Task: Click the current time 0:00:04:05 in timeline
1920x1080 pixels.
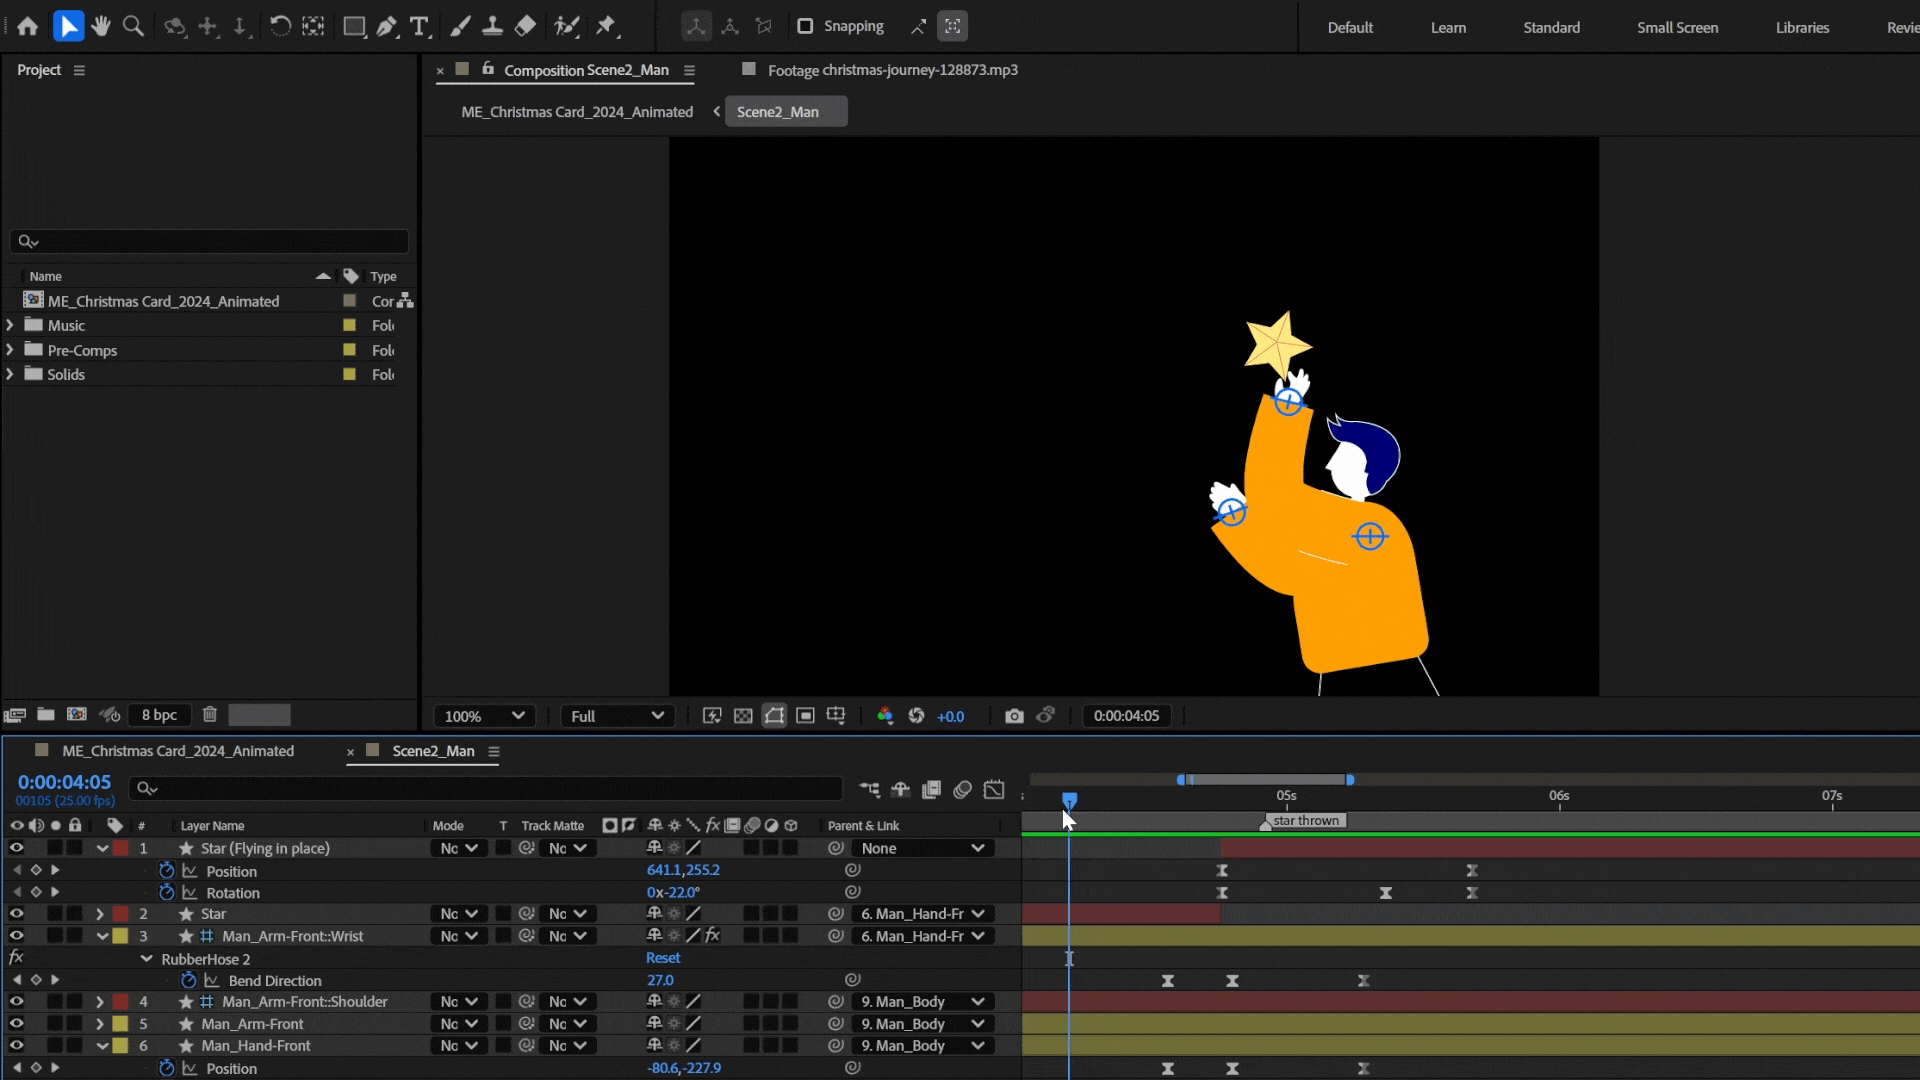Action: 64,782
